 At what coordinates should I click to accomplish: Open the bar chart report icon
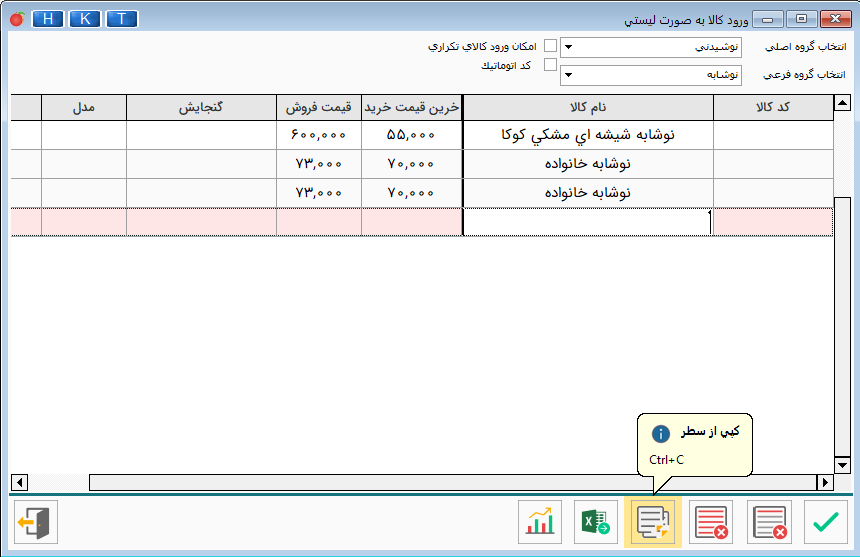point(540,522)
